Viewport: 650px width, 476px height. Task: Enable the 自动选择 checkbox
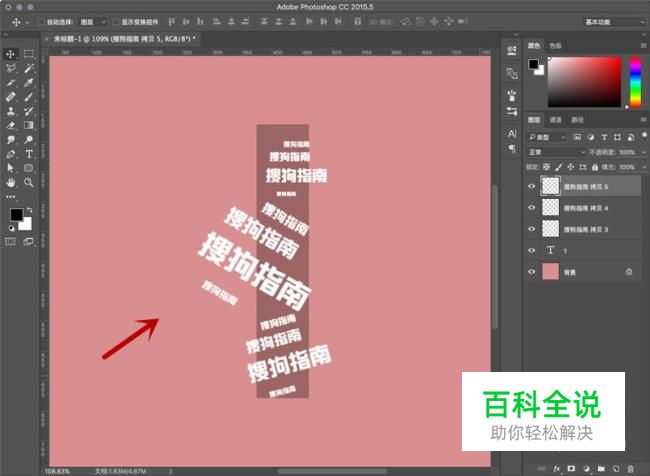click(41, 22)
